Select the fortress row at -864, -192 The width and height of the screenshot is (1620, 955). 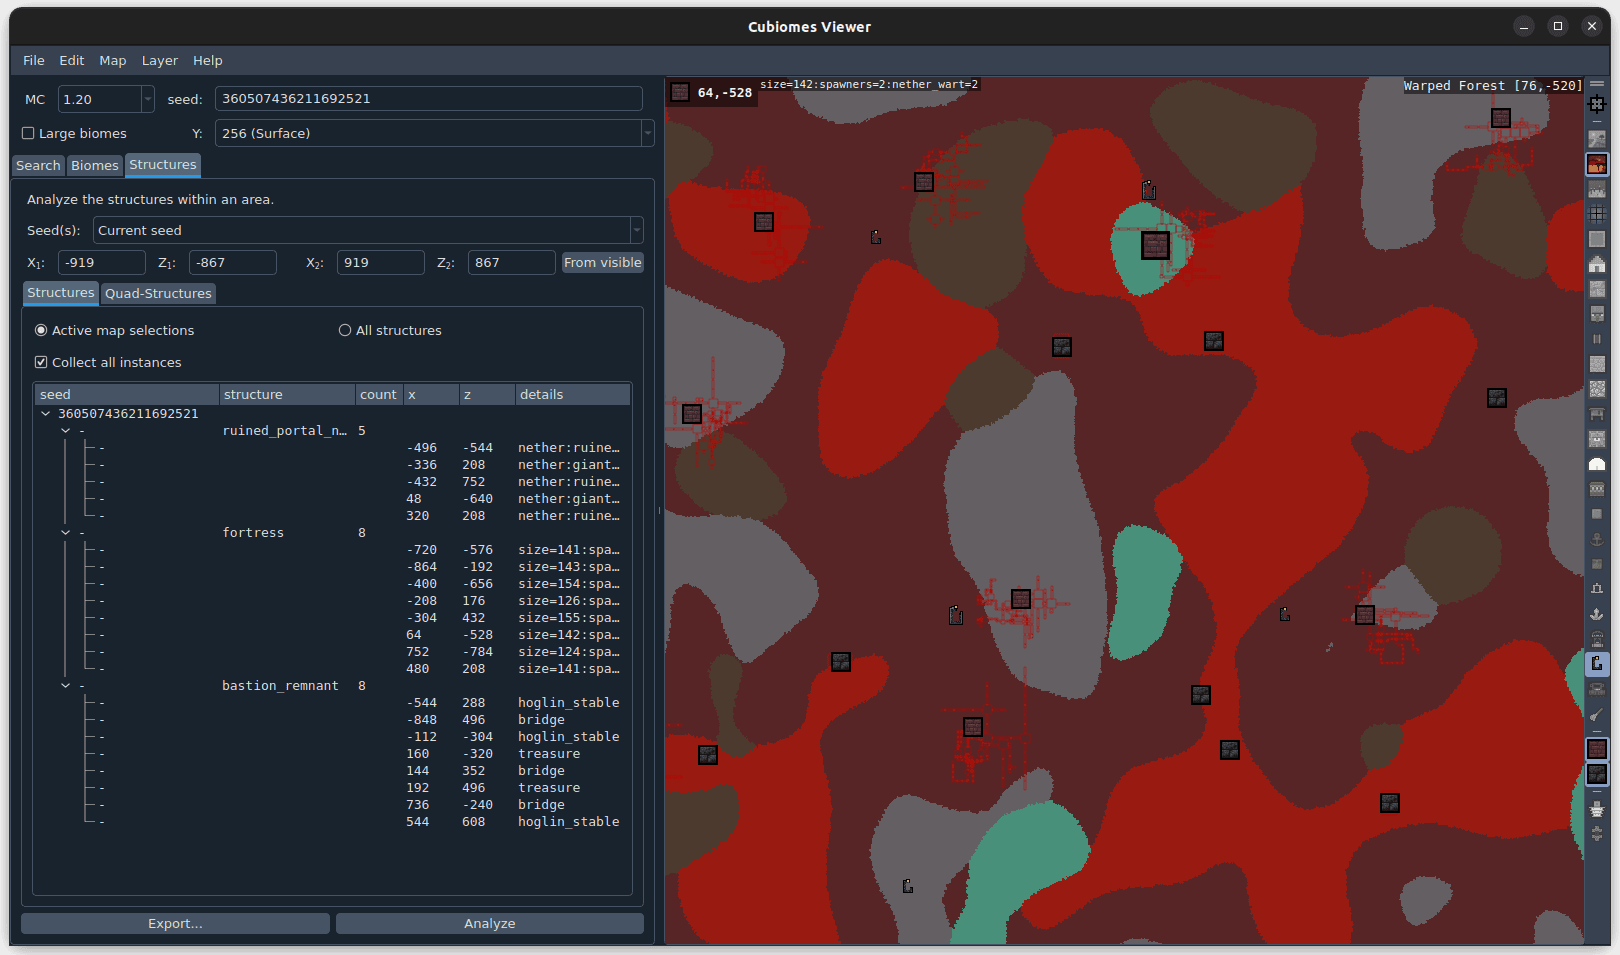click(x=333, y=566)
